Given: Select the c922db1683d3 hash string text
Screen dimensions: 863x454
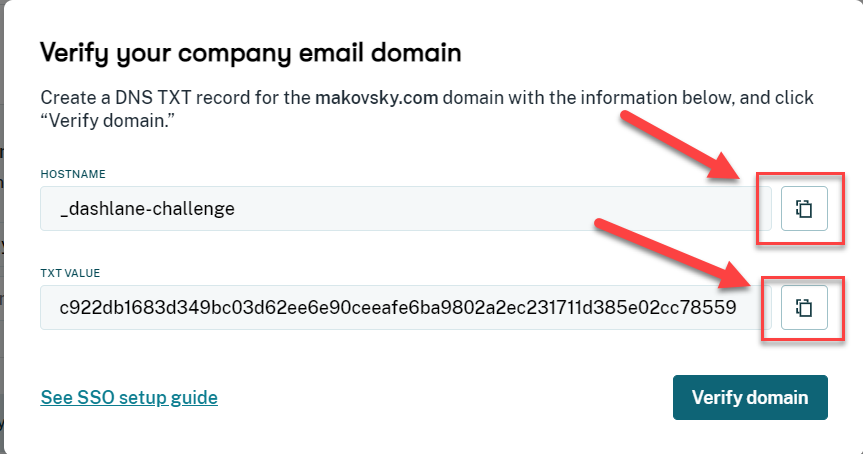Looking at the screenshot, I should [x=398, y=308].
